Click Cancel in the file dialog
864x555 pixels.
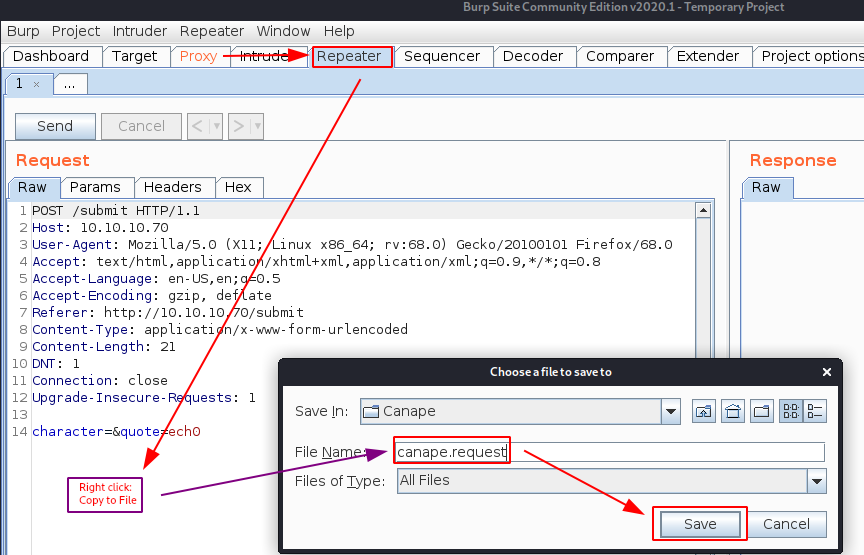coord(786,524)
